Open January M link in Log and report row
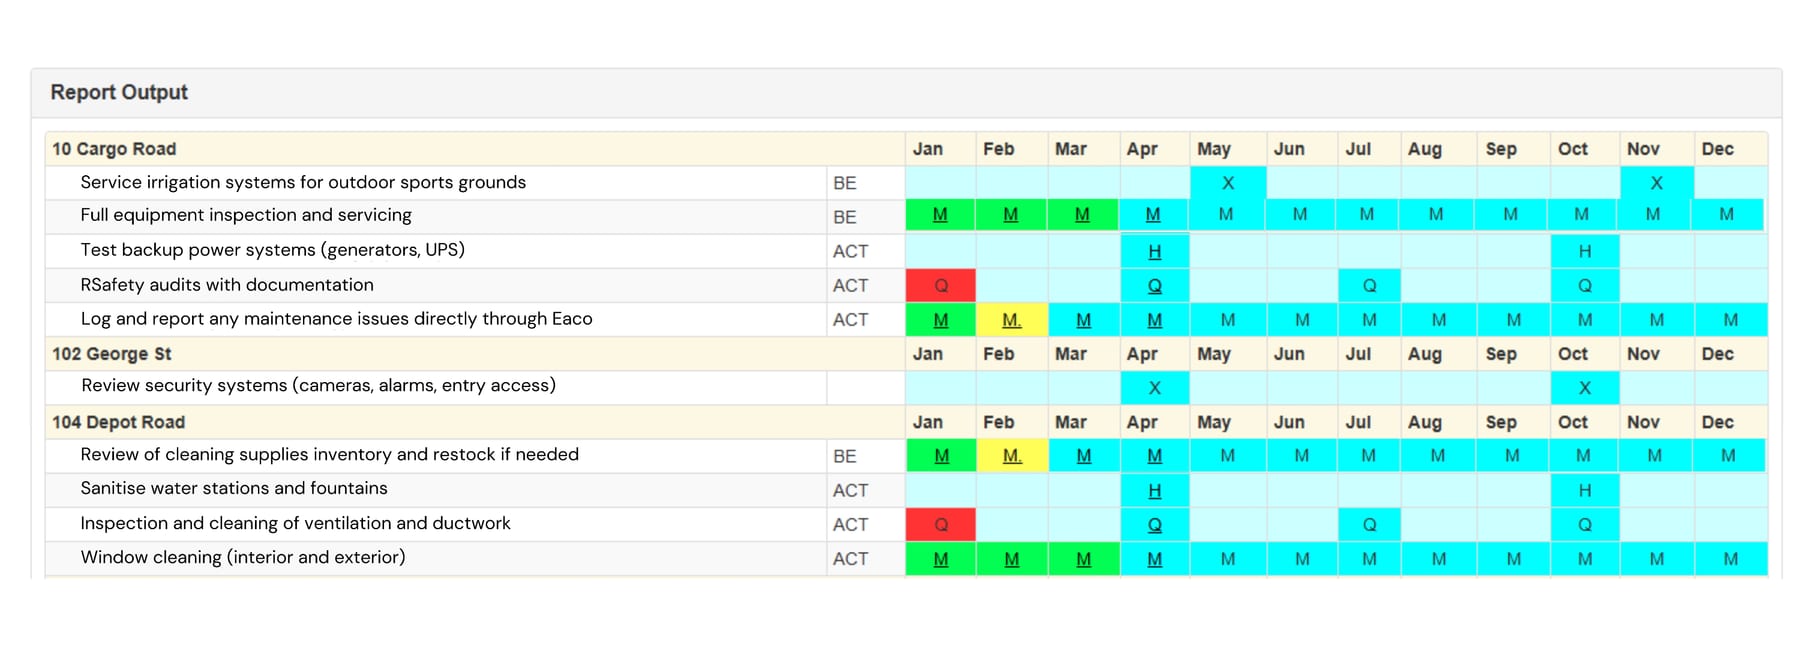The height and width of the screenshot is (654, 1800). click(941, 320)
